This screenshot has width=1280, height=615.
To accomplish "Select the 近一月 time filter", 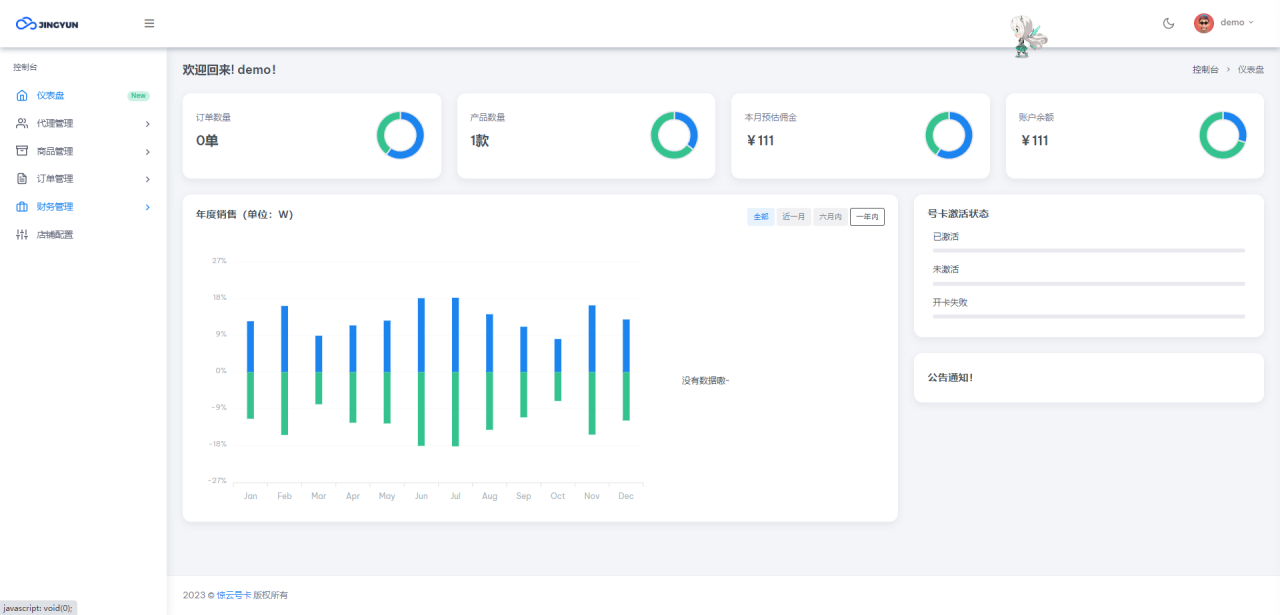I will (x=794, y=217).
